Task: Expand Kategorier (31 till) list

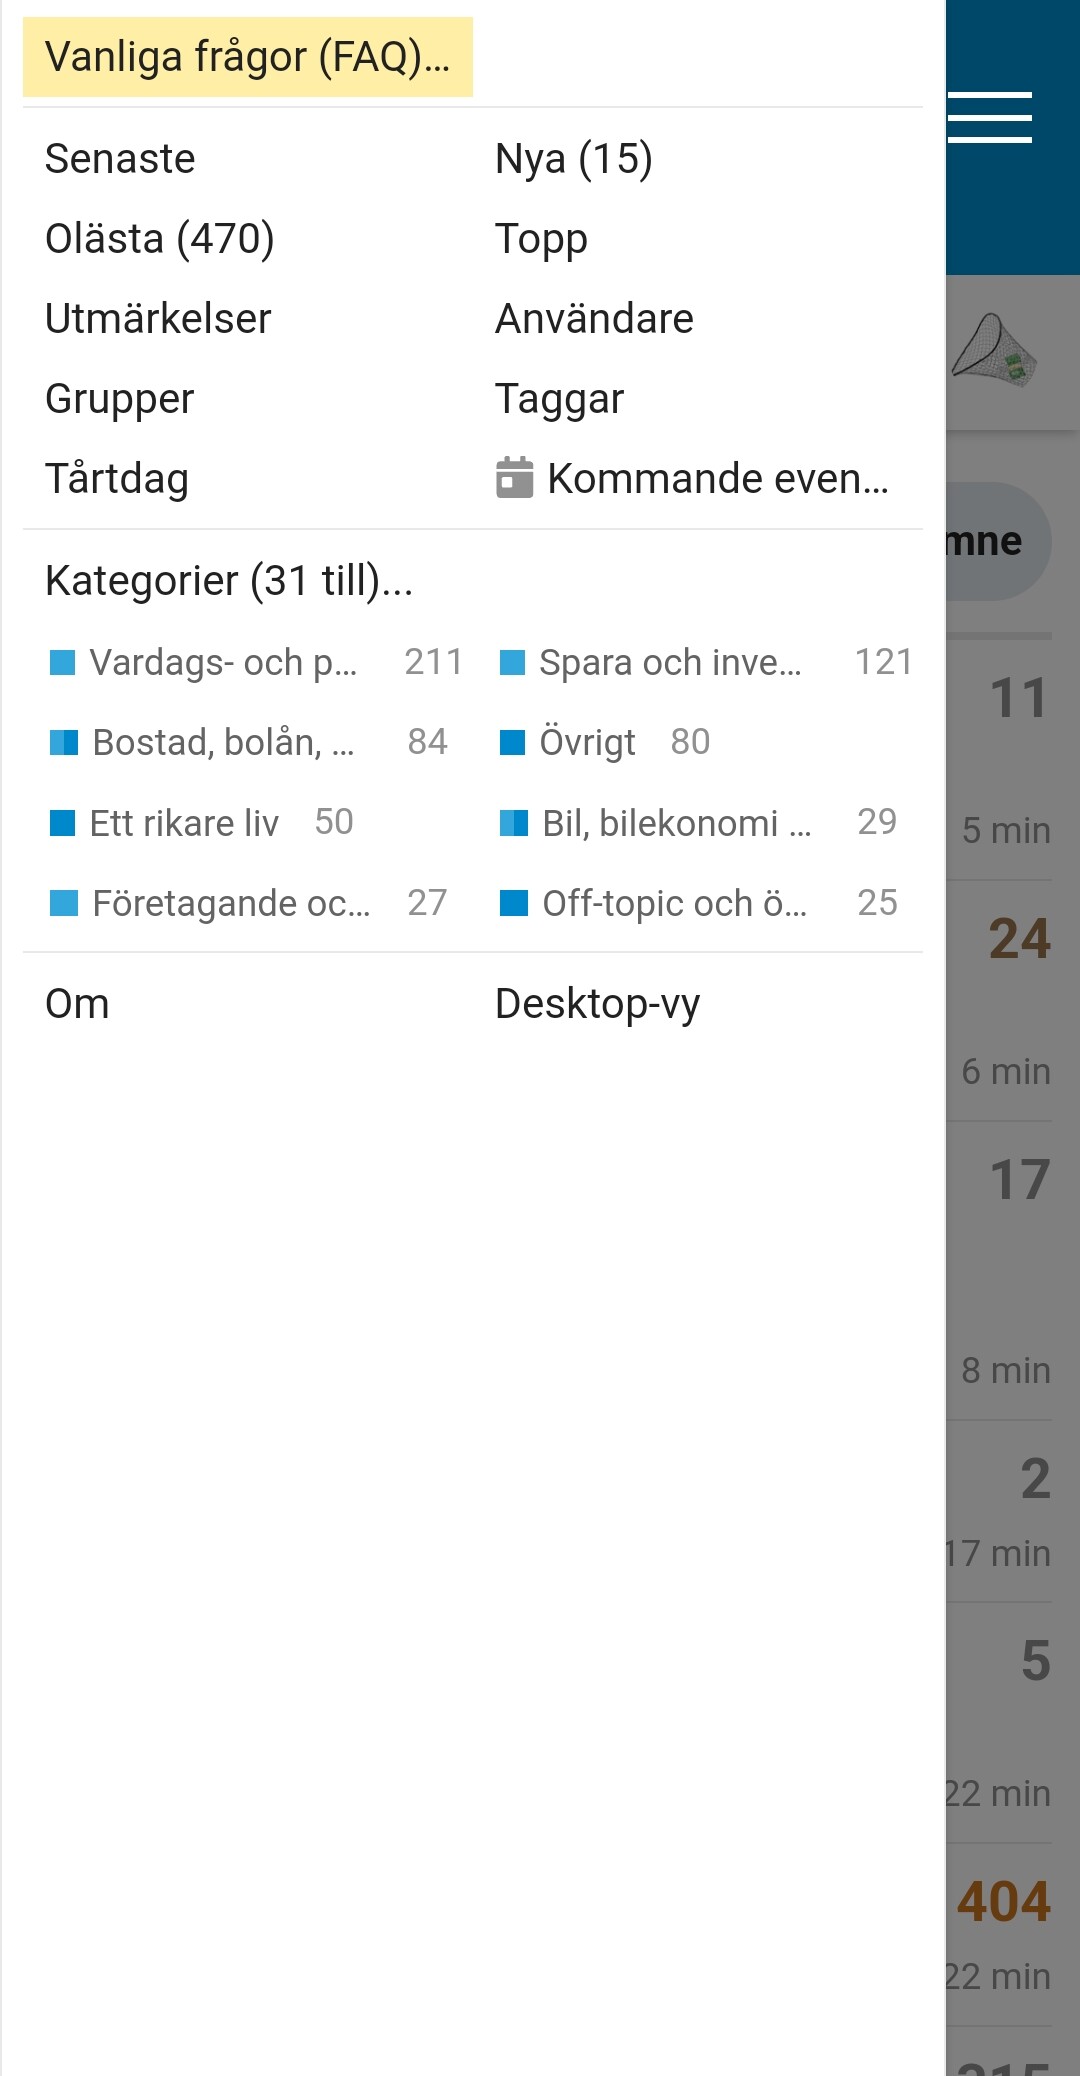Action: [x=229, y=581]
